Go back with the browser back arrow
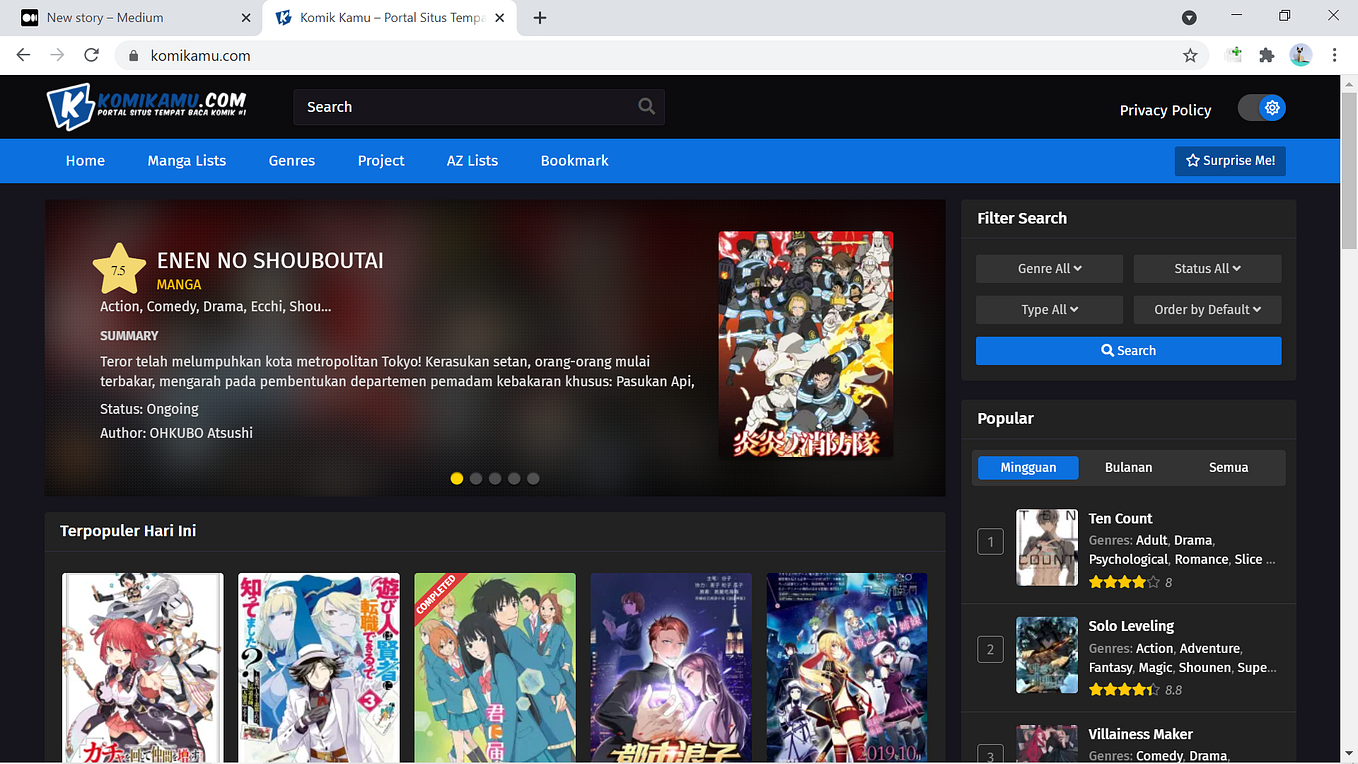Screen dimensions: 1358x764 (x=23, y=55)
